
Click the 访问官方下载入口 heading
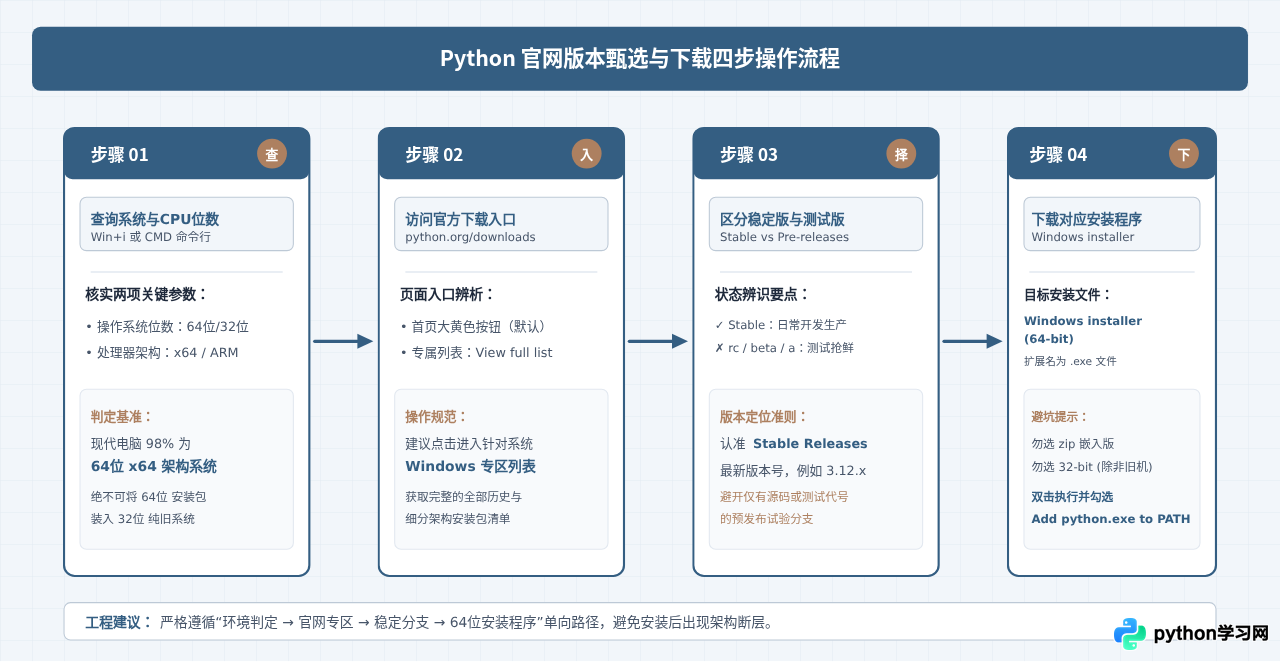point(461,219)
